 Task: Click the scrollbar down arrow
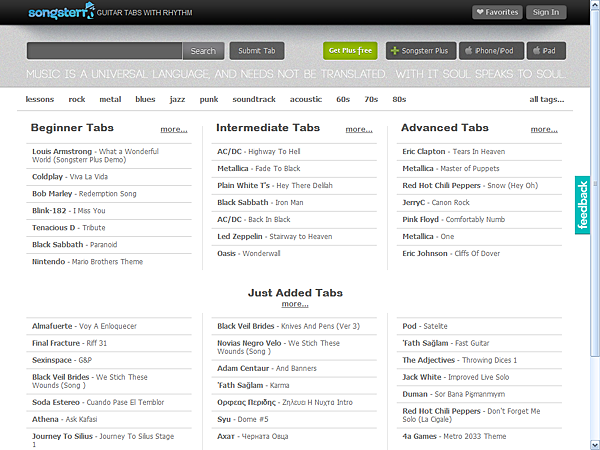[x=595, y=445]
